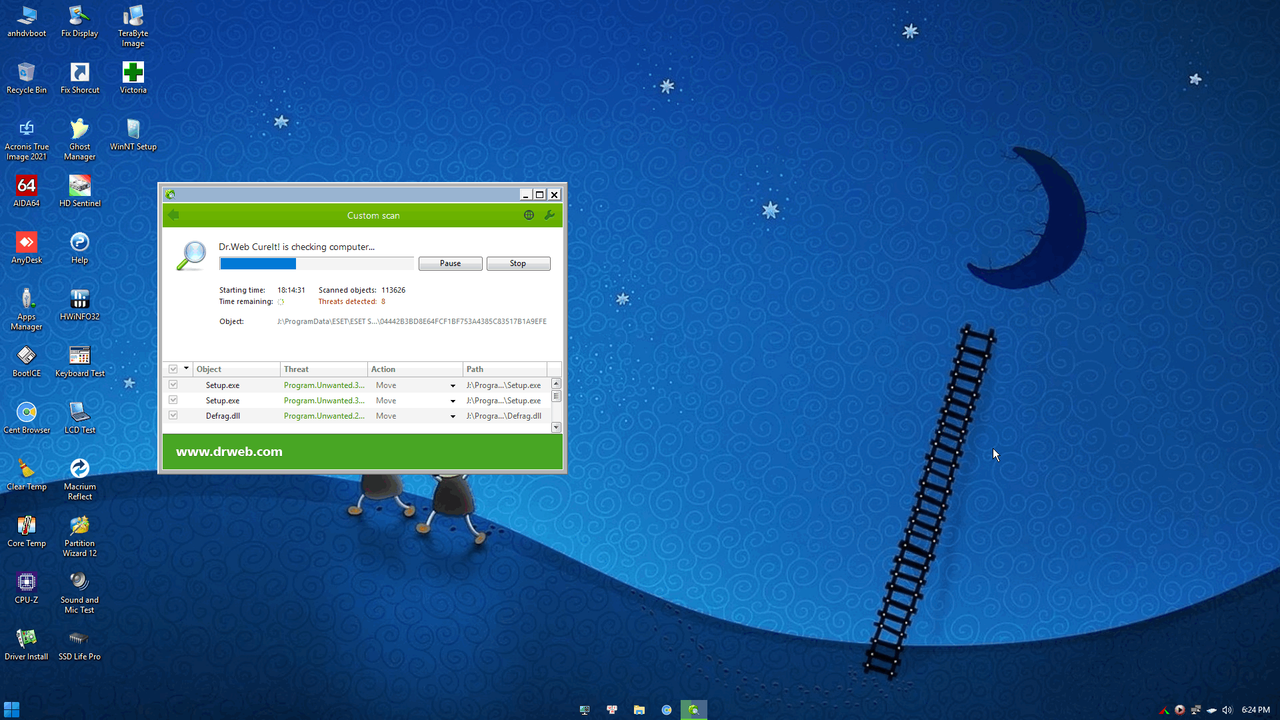Click the back arrow in Dr.Web header
The image size is (1280, 720).
[x=173, y=215]
